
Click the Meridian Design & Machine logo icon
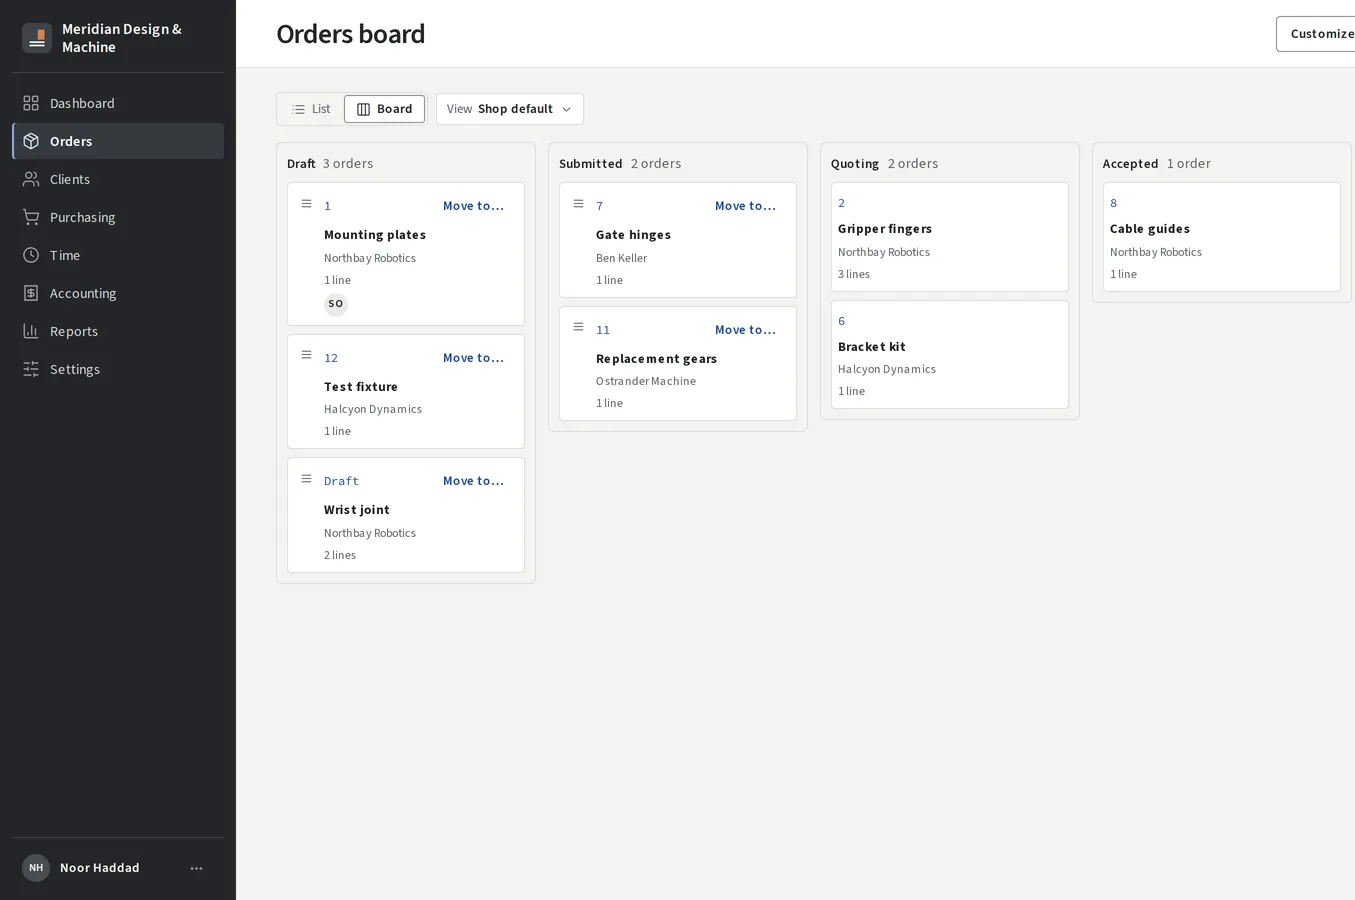[37, 38]
